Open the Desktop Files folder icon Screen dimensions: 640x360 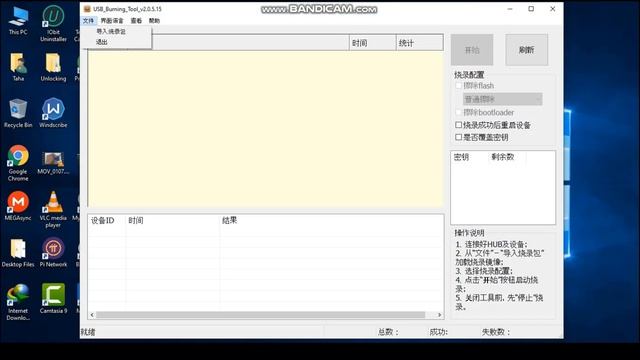[x=18, y=253]
